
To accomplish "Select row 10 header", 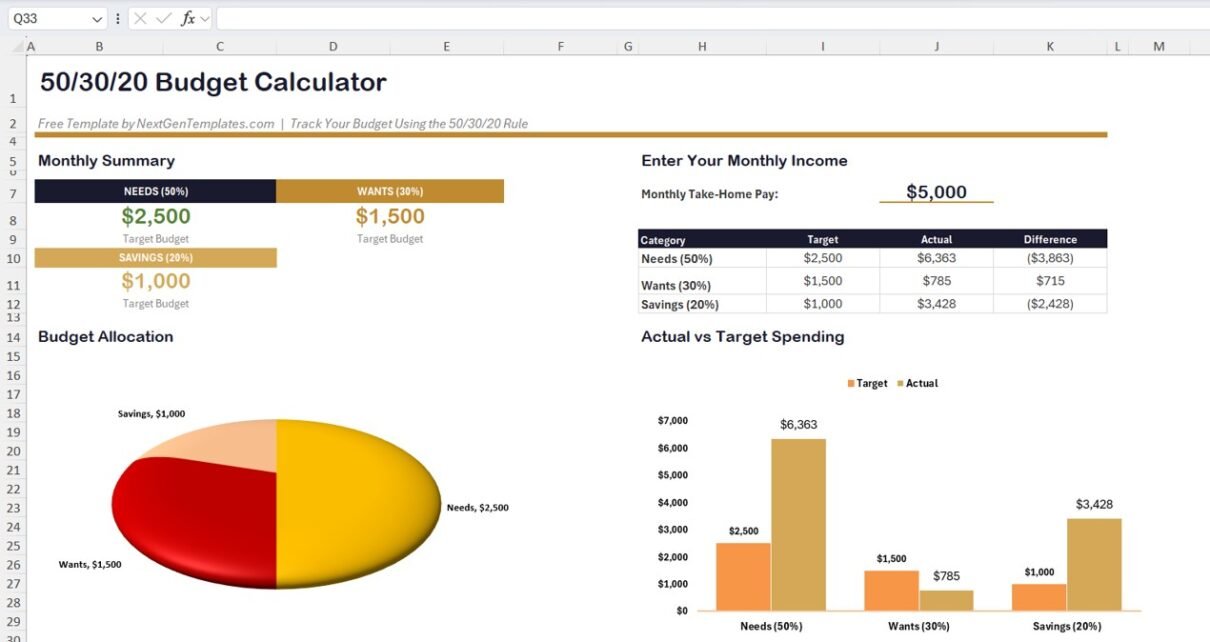I will point(14,259).
